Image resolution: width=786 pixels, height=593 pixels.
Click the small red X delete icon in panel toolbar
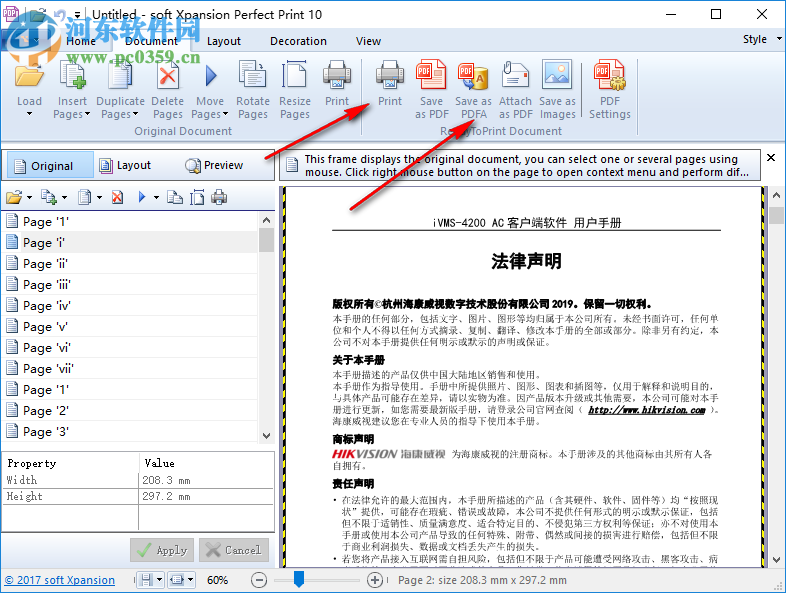(117, 197)
